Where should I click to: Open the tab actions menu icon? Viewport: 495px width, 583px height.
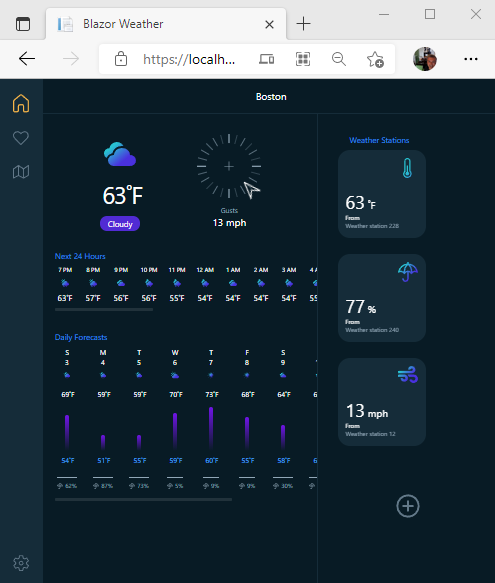[x=23, y=24]
